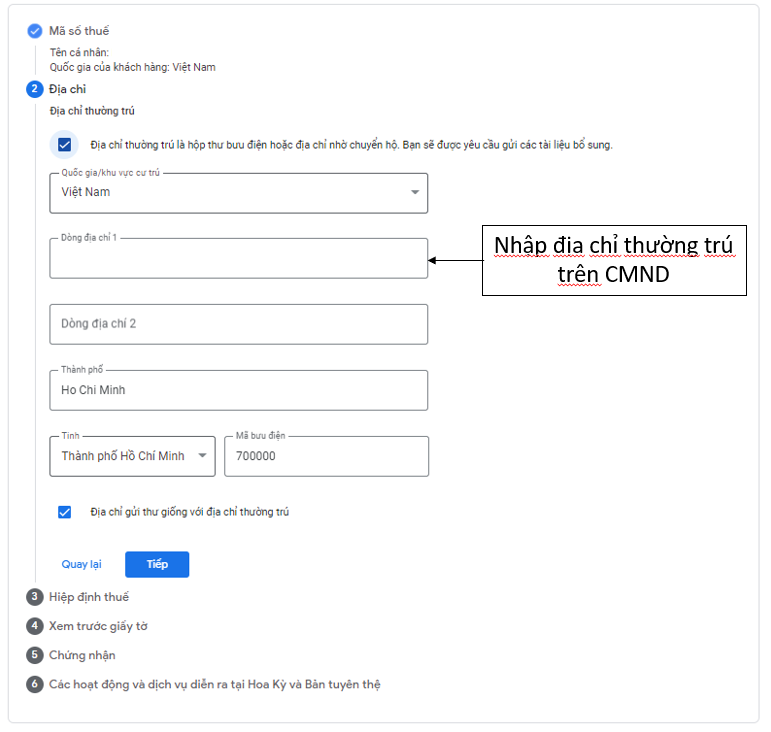Expand the Tỉnh dropdown arrow

(x=203, y=456)
